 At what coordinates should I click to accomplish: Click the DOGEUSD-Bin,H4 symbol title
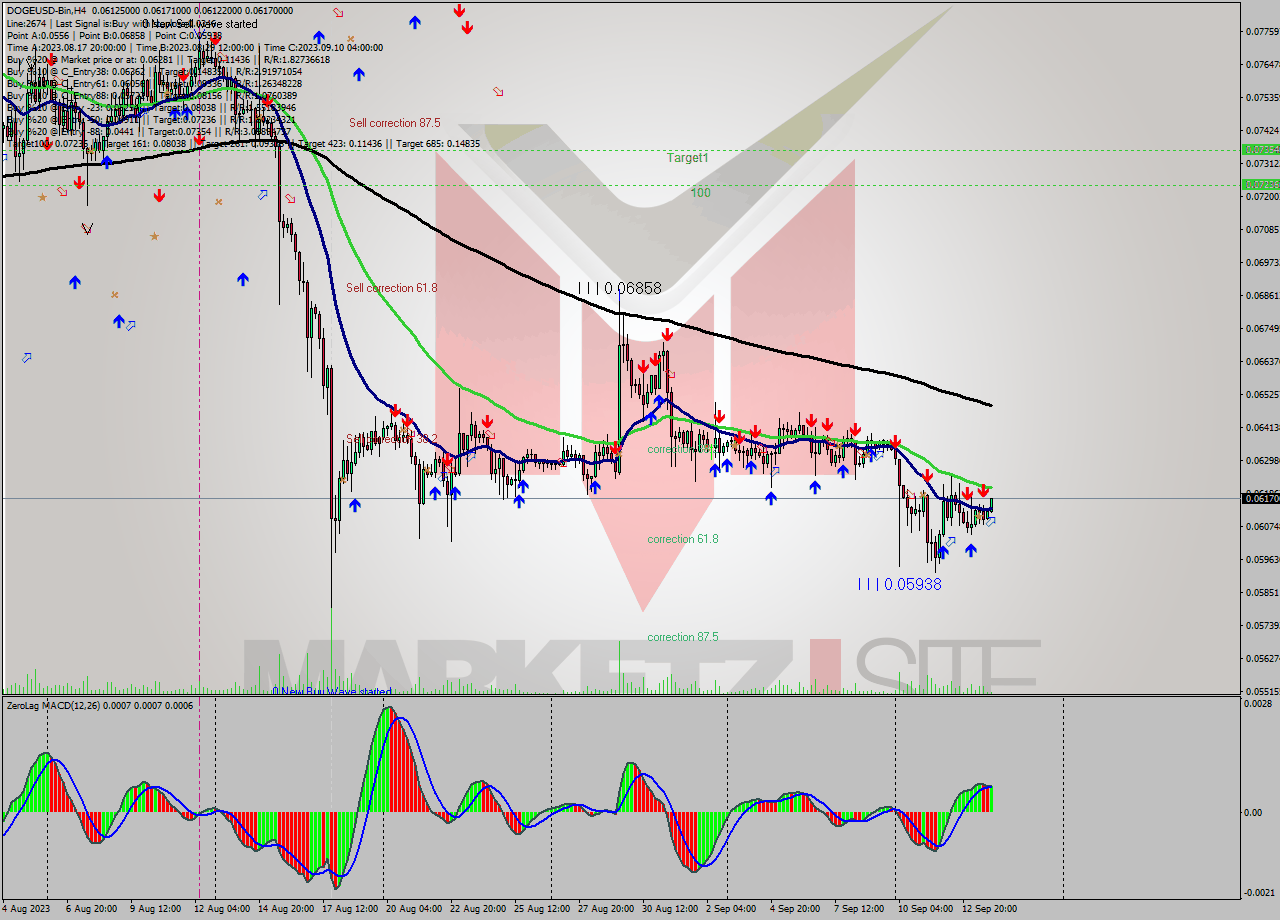(x=45, y=10)
